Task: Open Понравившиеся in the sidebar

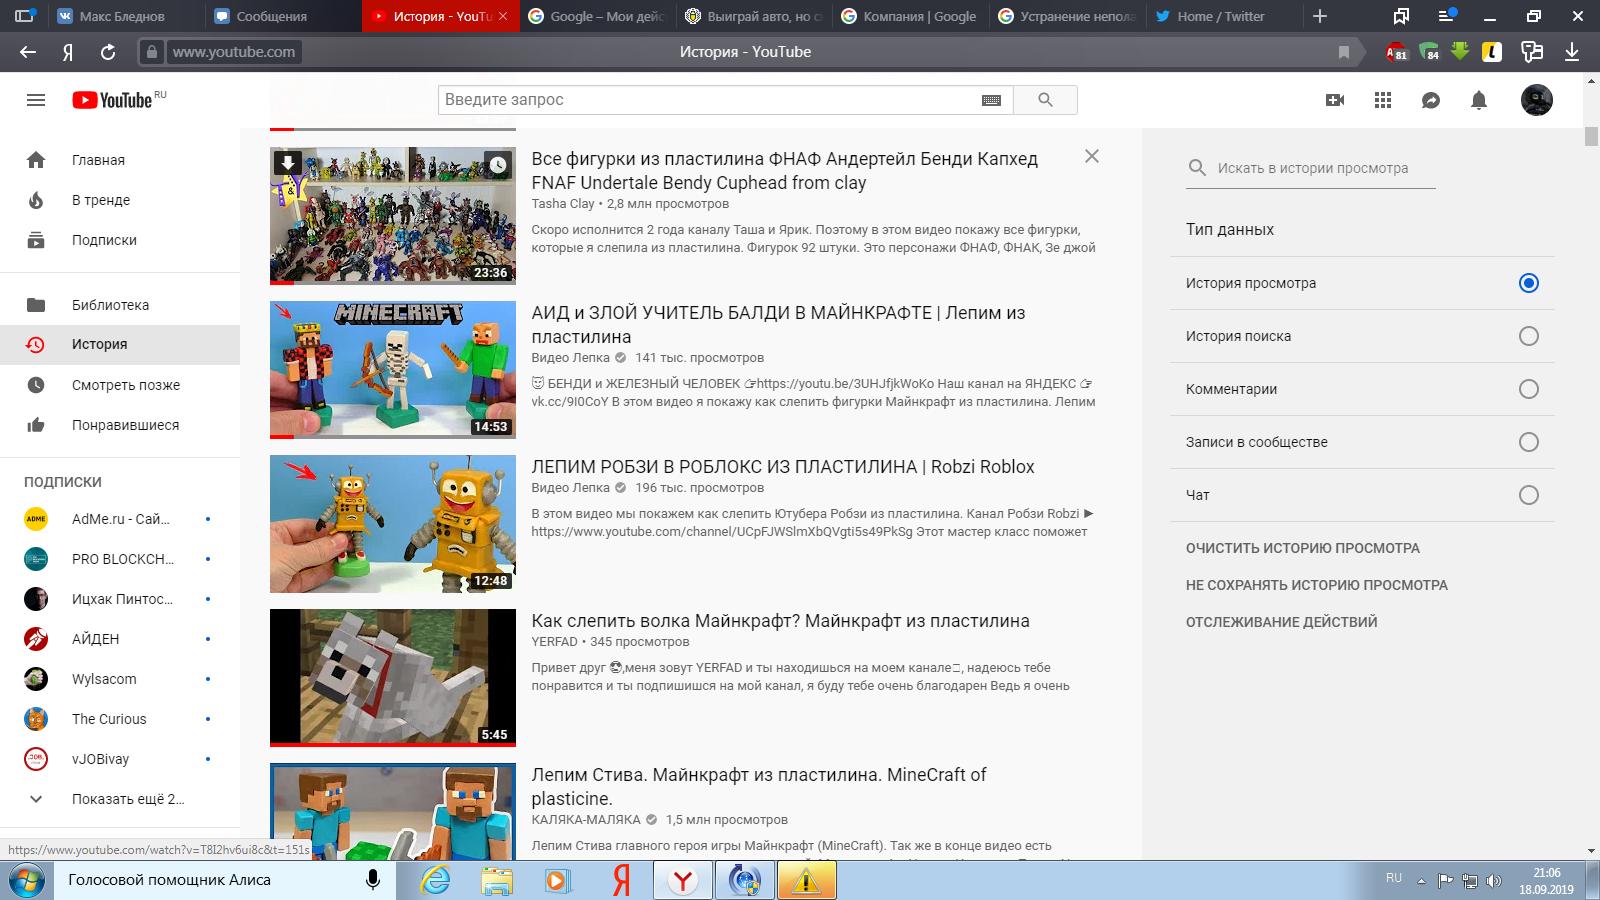Action: pos(120,425)
